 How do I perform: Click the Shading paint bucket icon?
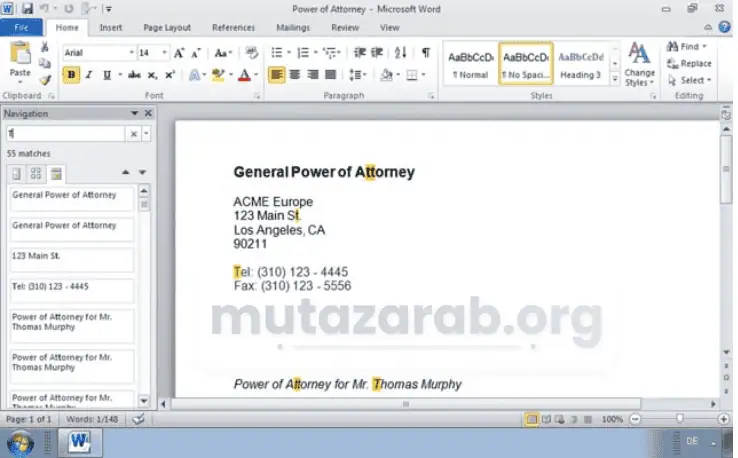tap(386, 75)
